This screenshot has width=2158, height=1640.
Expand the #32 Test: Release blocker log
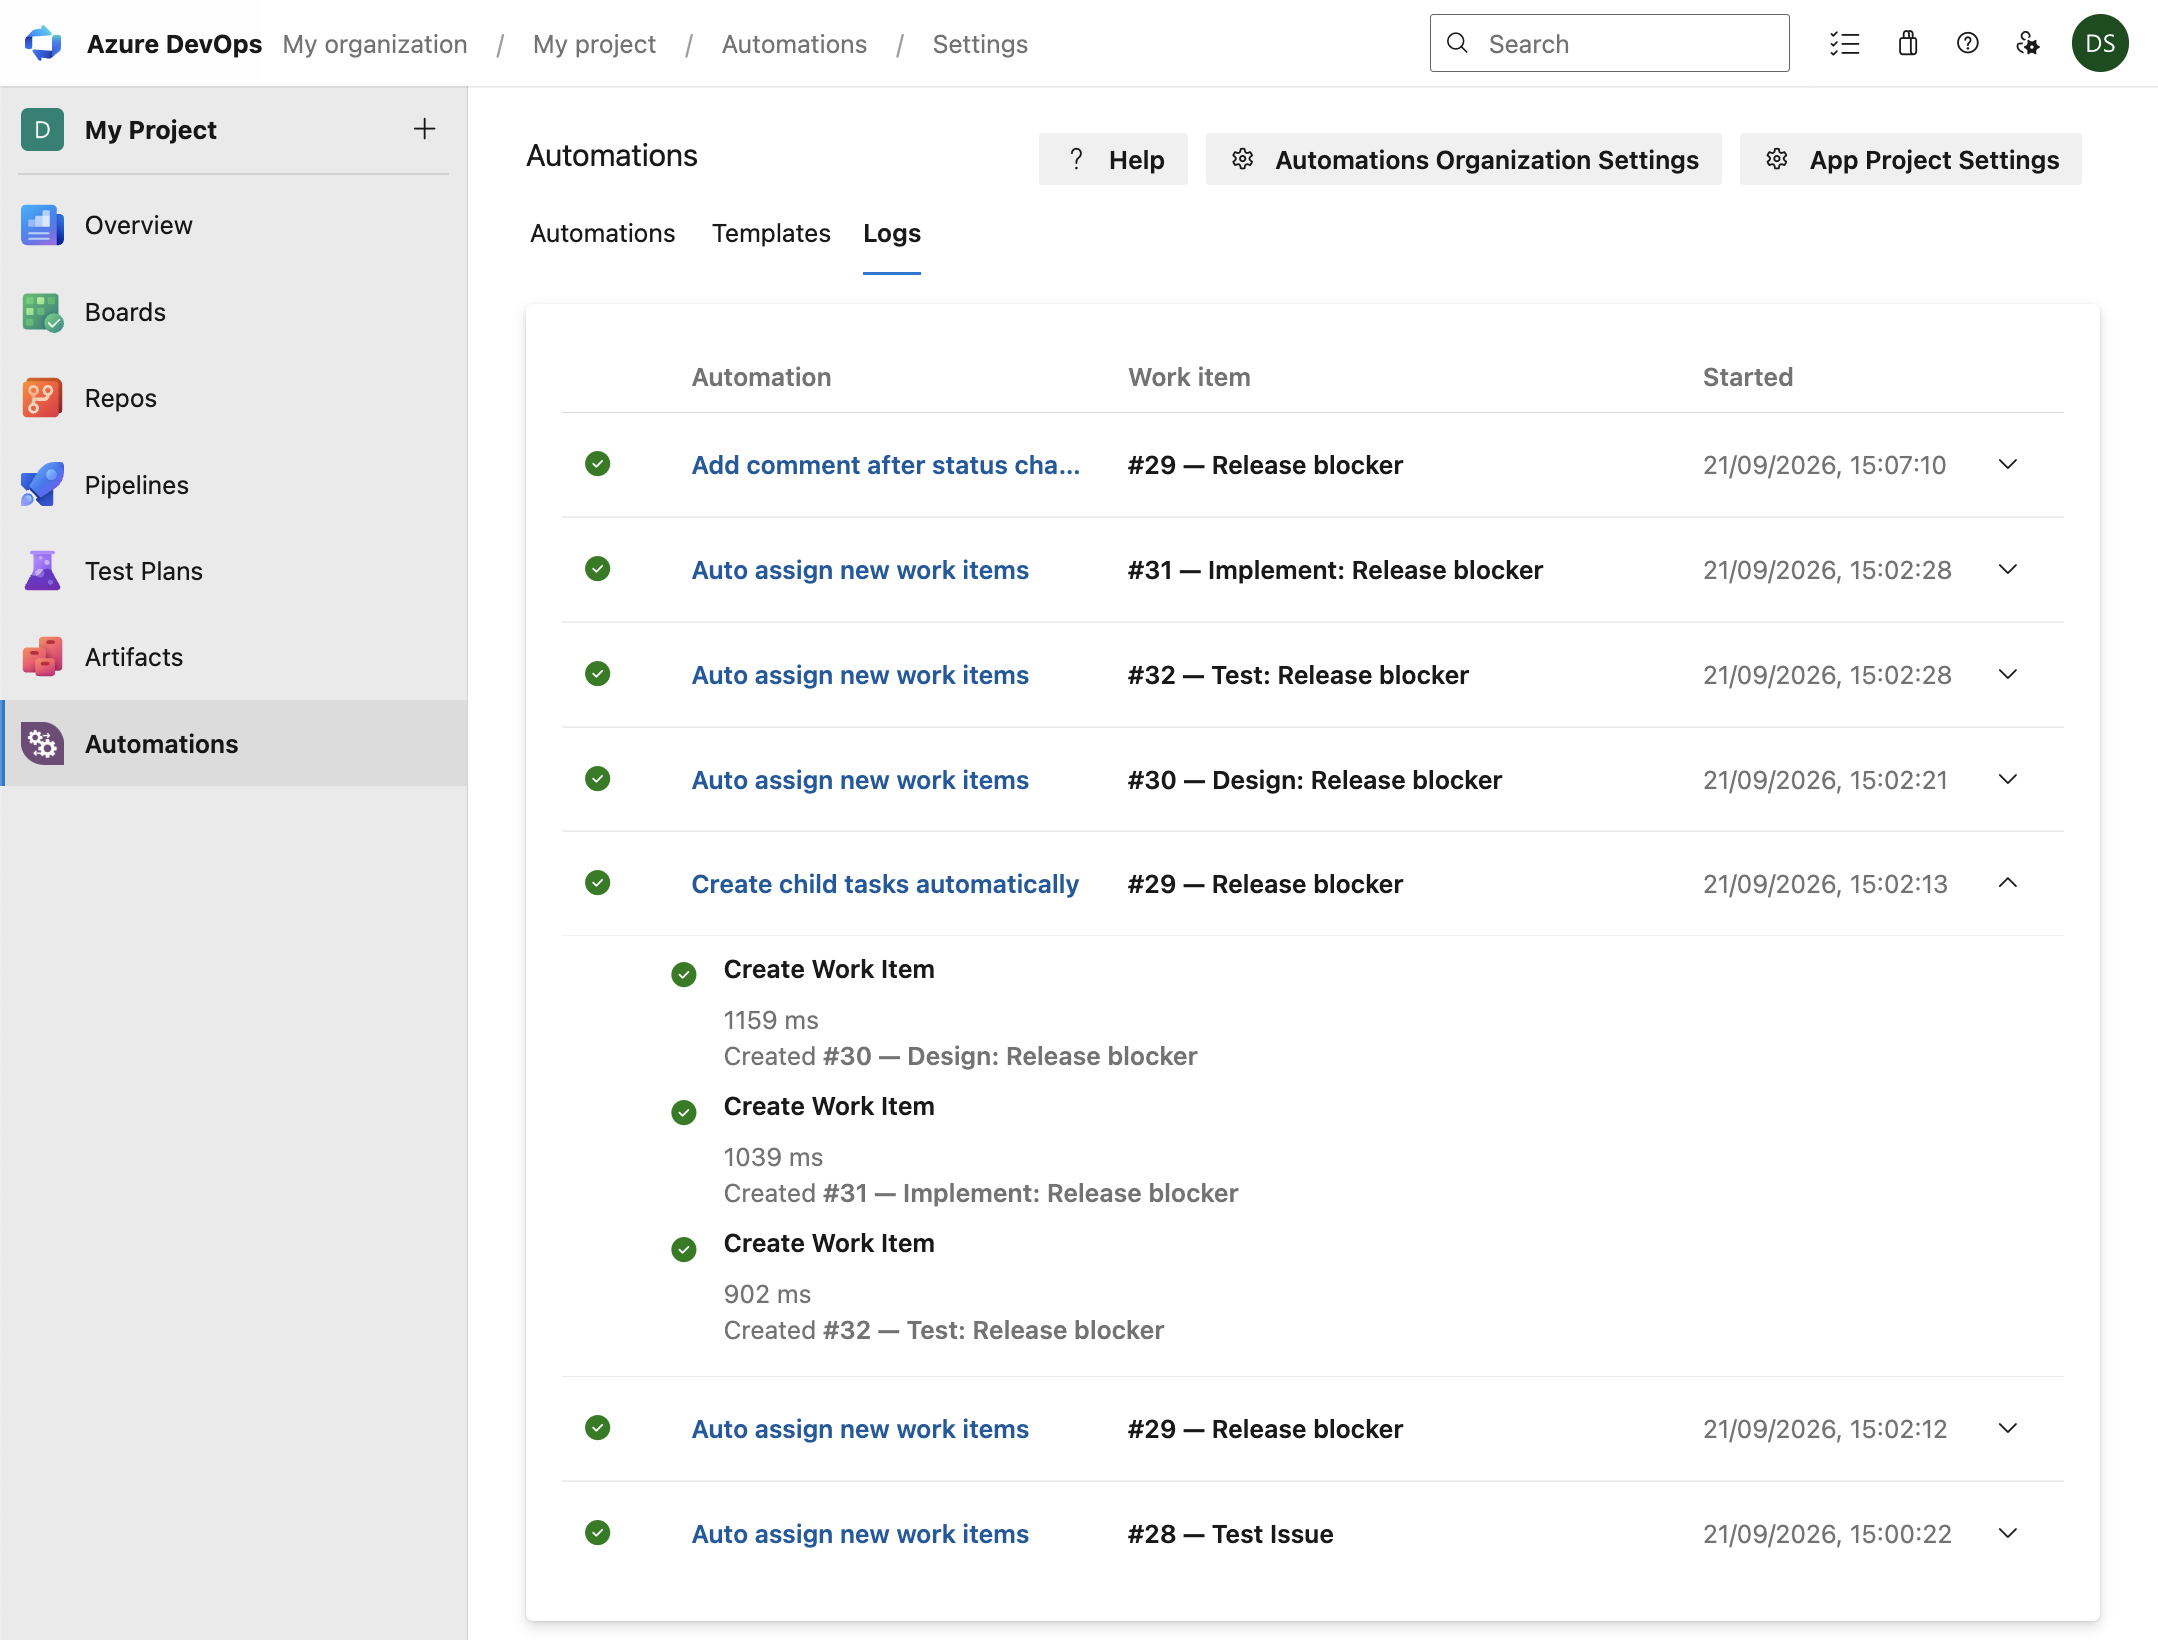click(x=2007, y=674)
